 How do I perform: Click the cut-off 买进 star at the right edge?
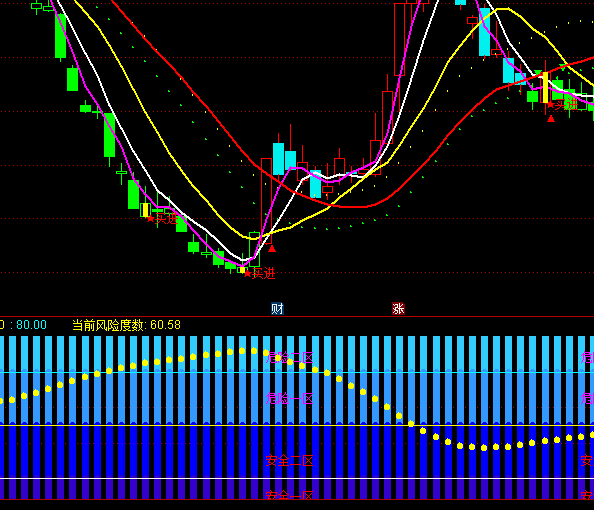550,105
